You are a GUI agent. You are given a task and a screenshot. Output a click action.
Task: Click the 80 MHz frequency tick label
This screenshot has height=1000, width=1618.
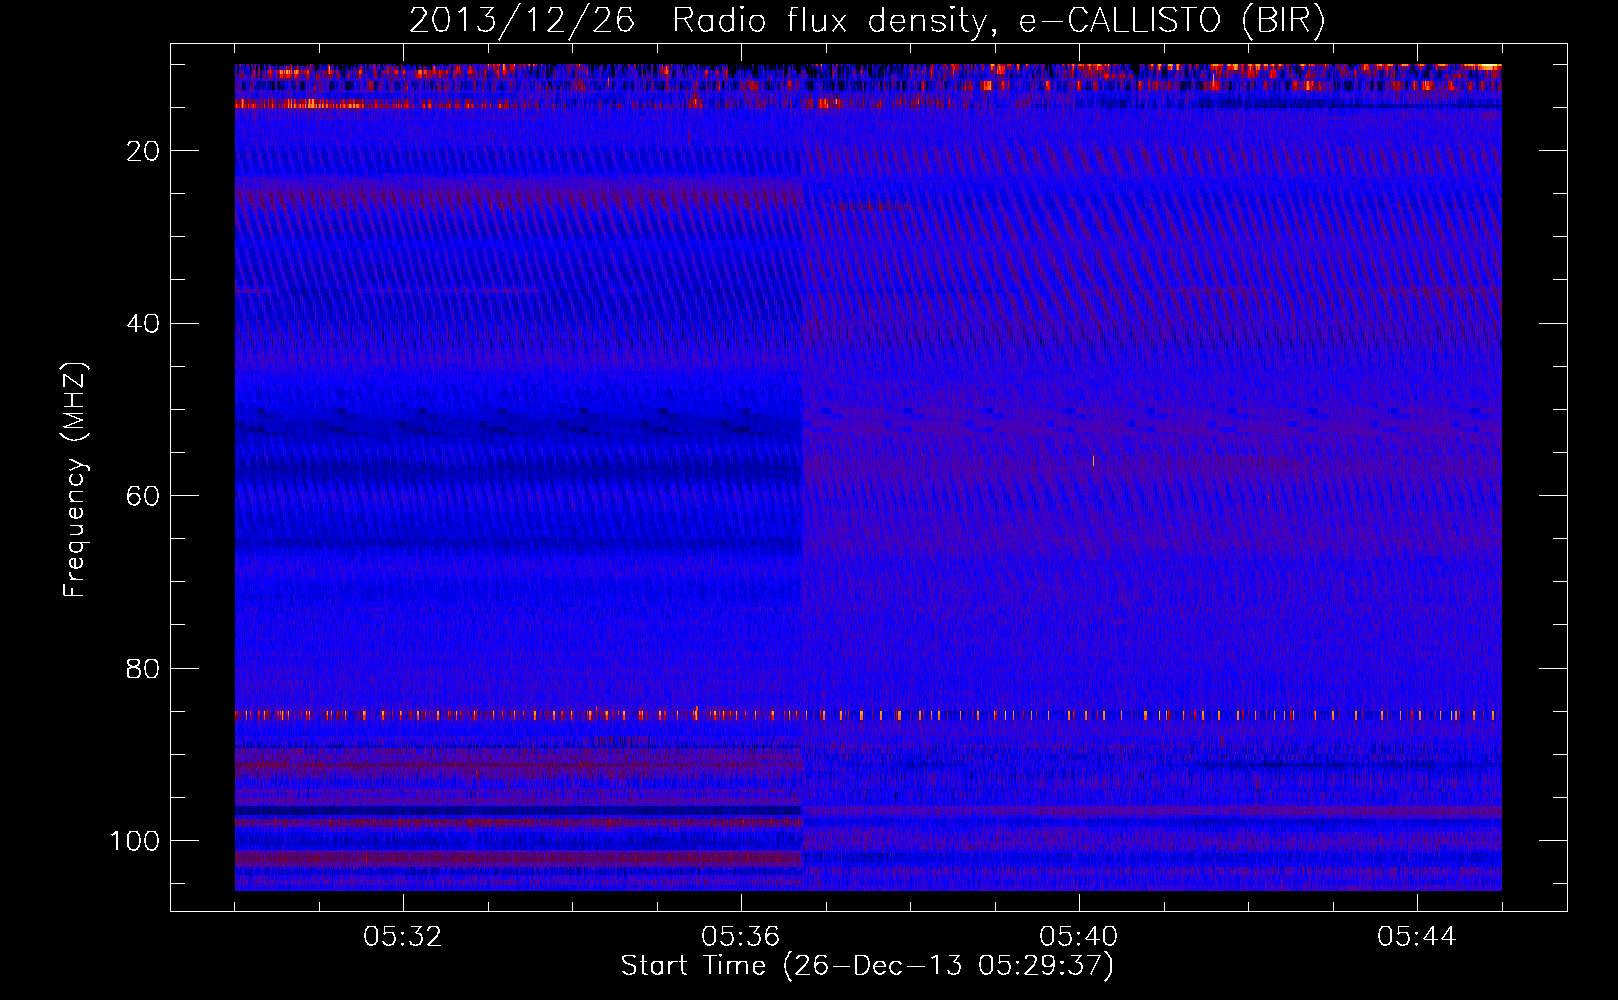144,669
